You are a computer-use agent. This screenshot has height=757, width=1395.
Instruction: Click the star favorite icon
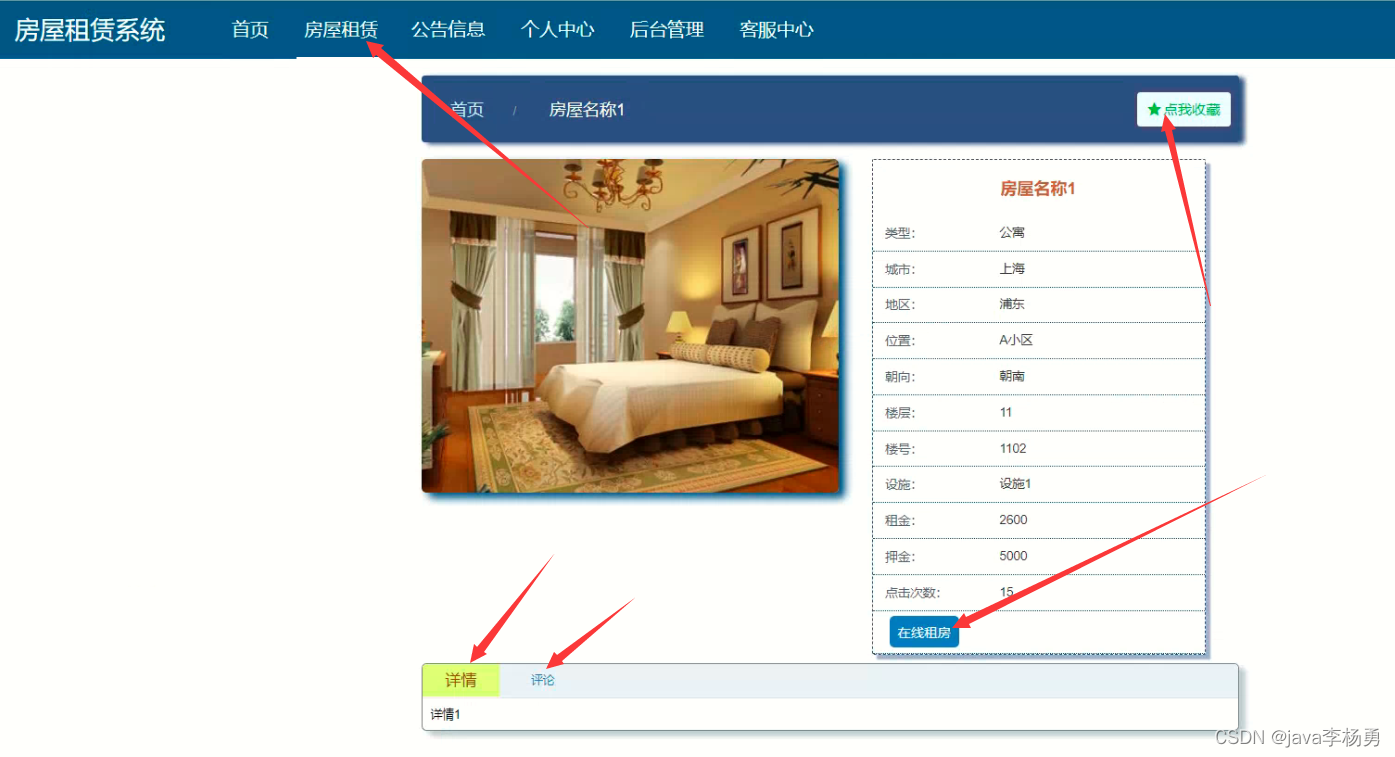(1154, 110)
